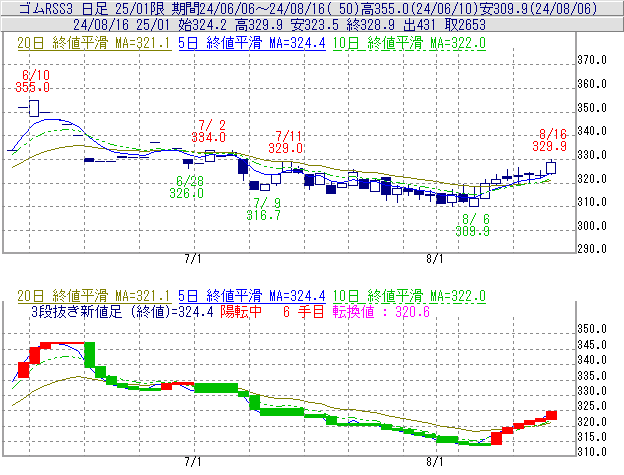Screen dimensions: 624x475
Task: Click the 24/08/16 25/01 data summary line
Action: [x=279, y=25]
